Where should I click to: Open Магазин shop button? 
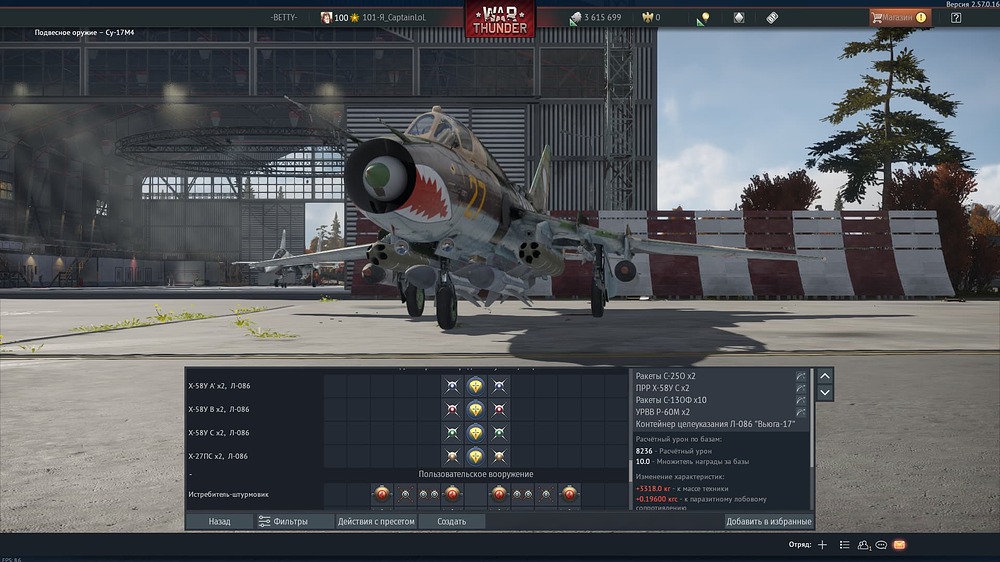point(900,18)
